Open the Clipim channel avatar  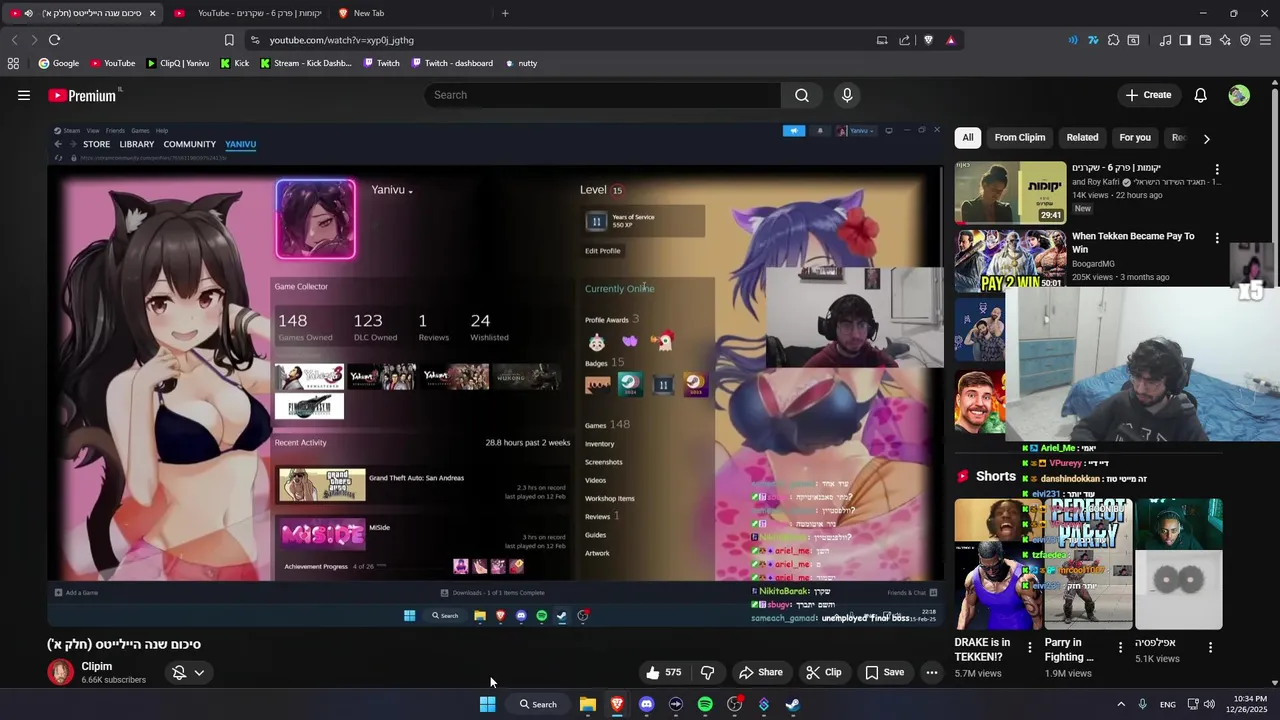[61, 672]
